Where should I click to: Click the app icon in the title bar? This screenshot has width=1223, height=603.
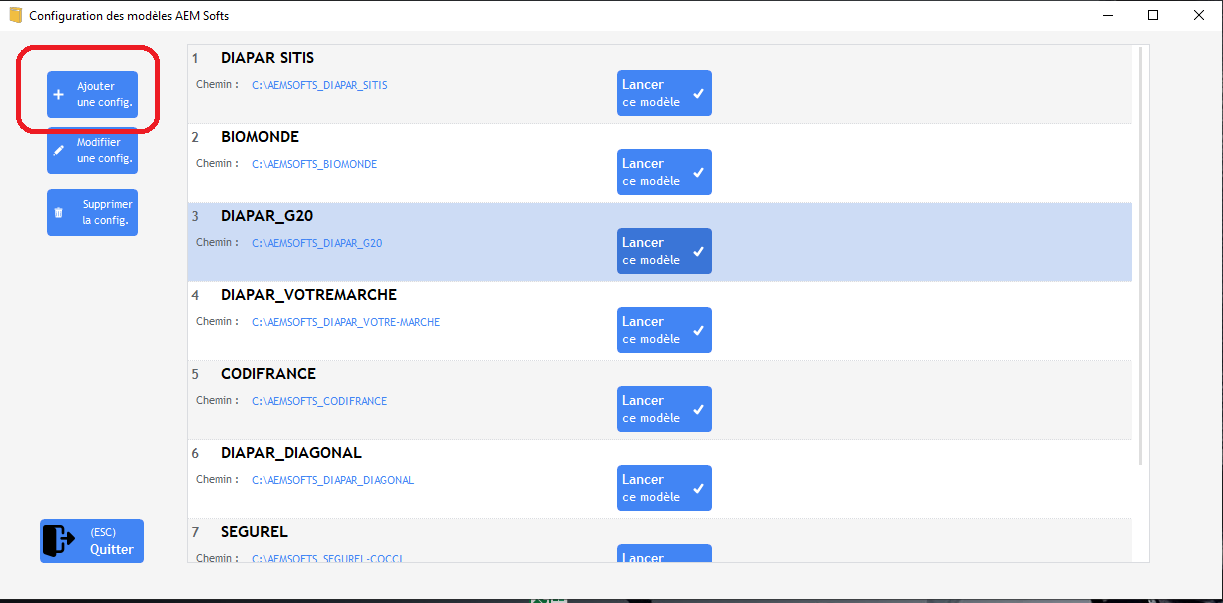coord(15,15)
